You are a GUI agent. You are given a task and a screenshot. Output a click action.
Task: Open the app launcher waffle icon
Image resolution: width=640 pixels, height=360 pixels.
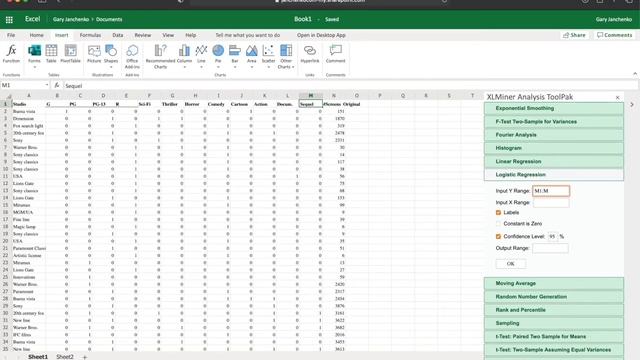pos(9,20)
